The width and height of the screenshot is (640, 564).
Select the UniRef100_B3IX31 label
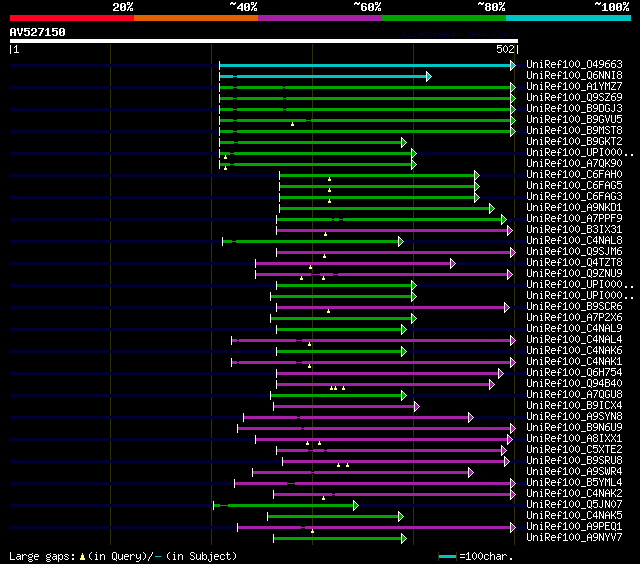click(574, 230)
